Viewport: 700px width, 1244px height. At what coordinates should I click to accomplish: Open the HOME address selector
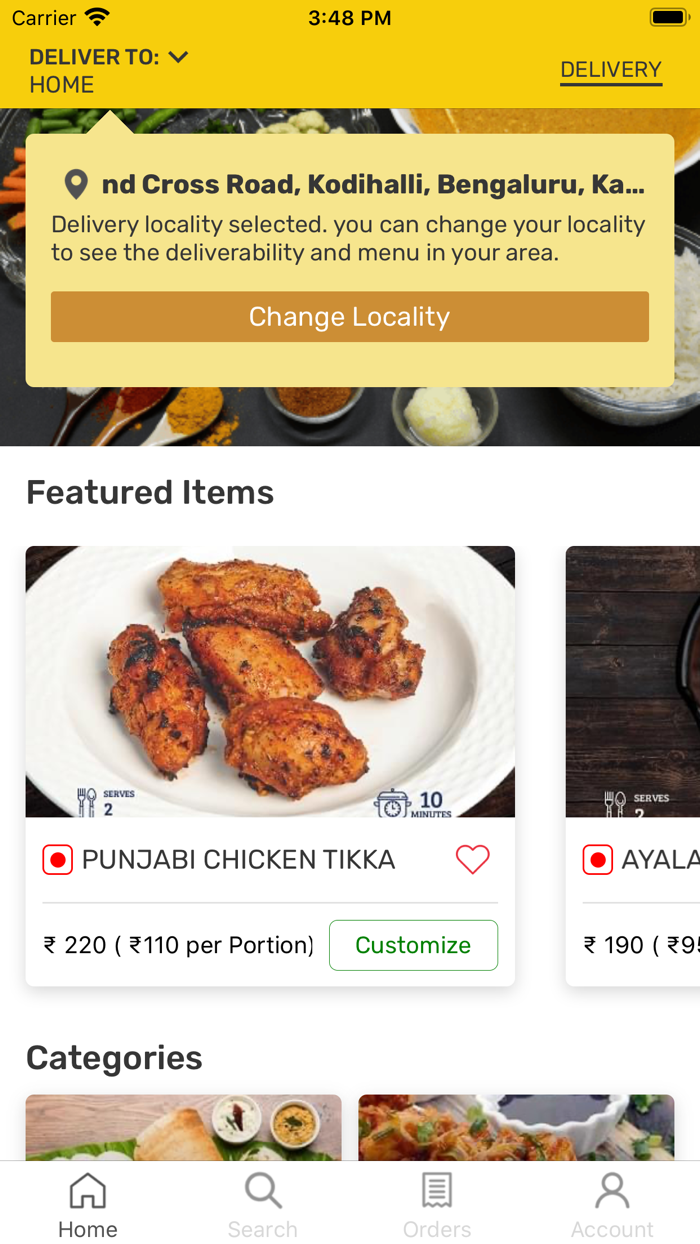click(x=62, y=85)
